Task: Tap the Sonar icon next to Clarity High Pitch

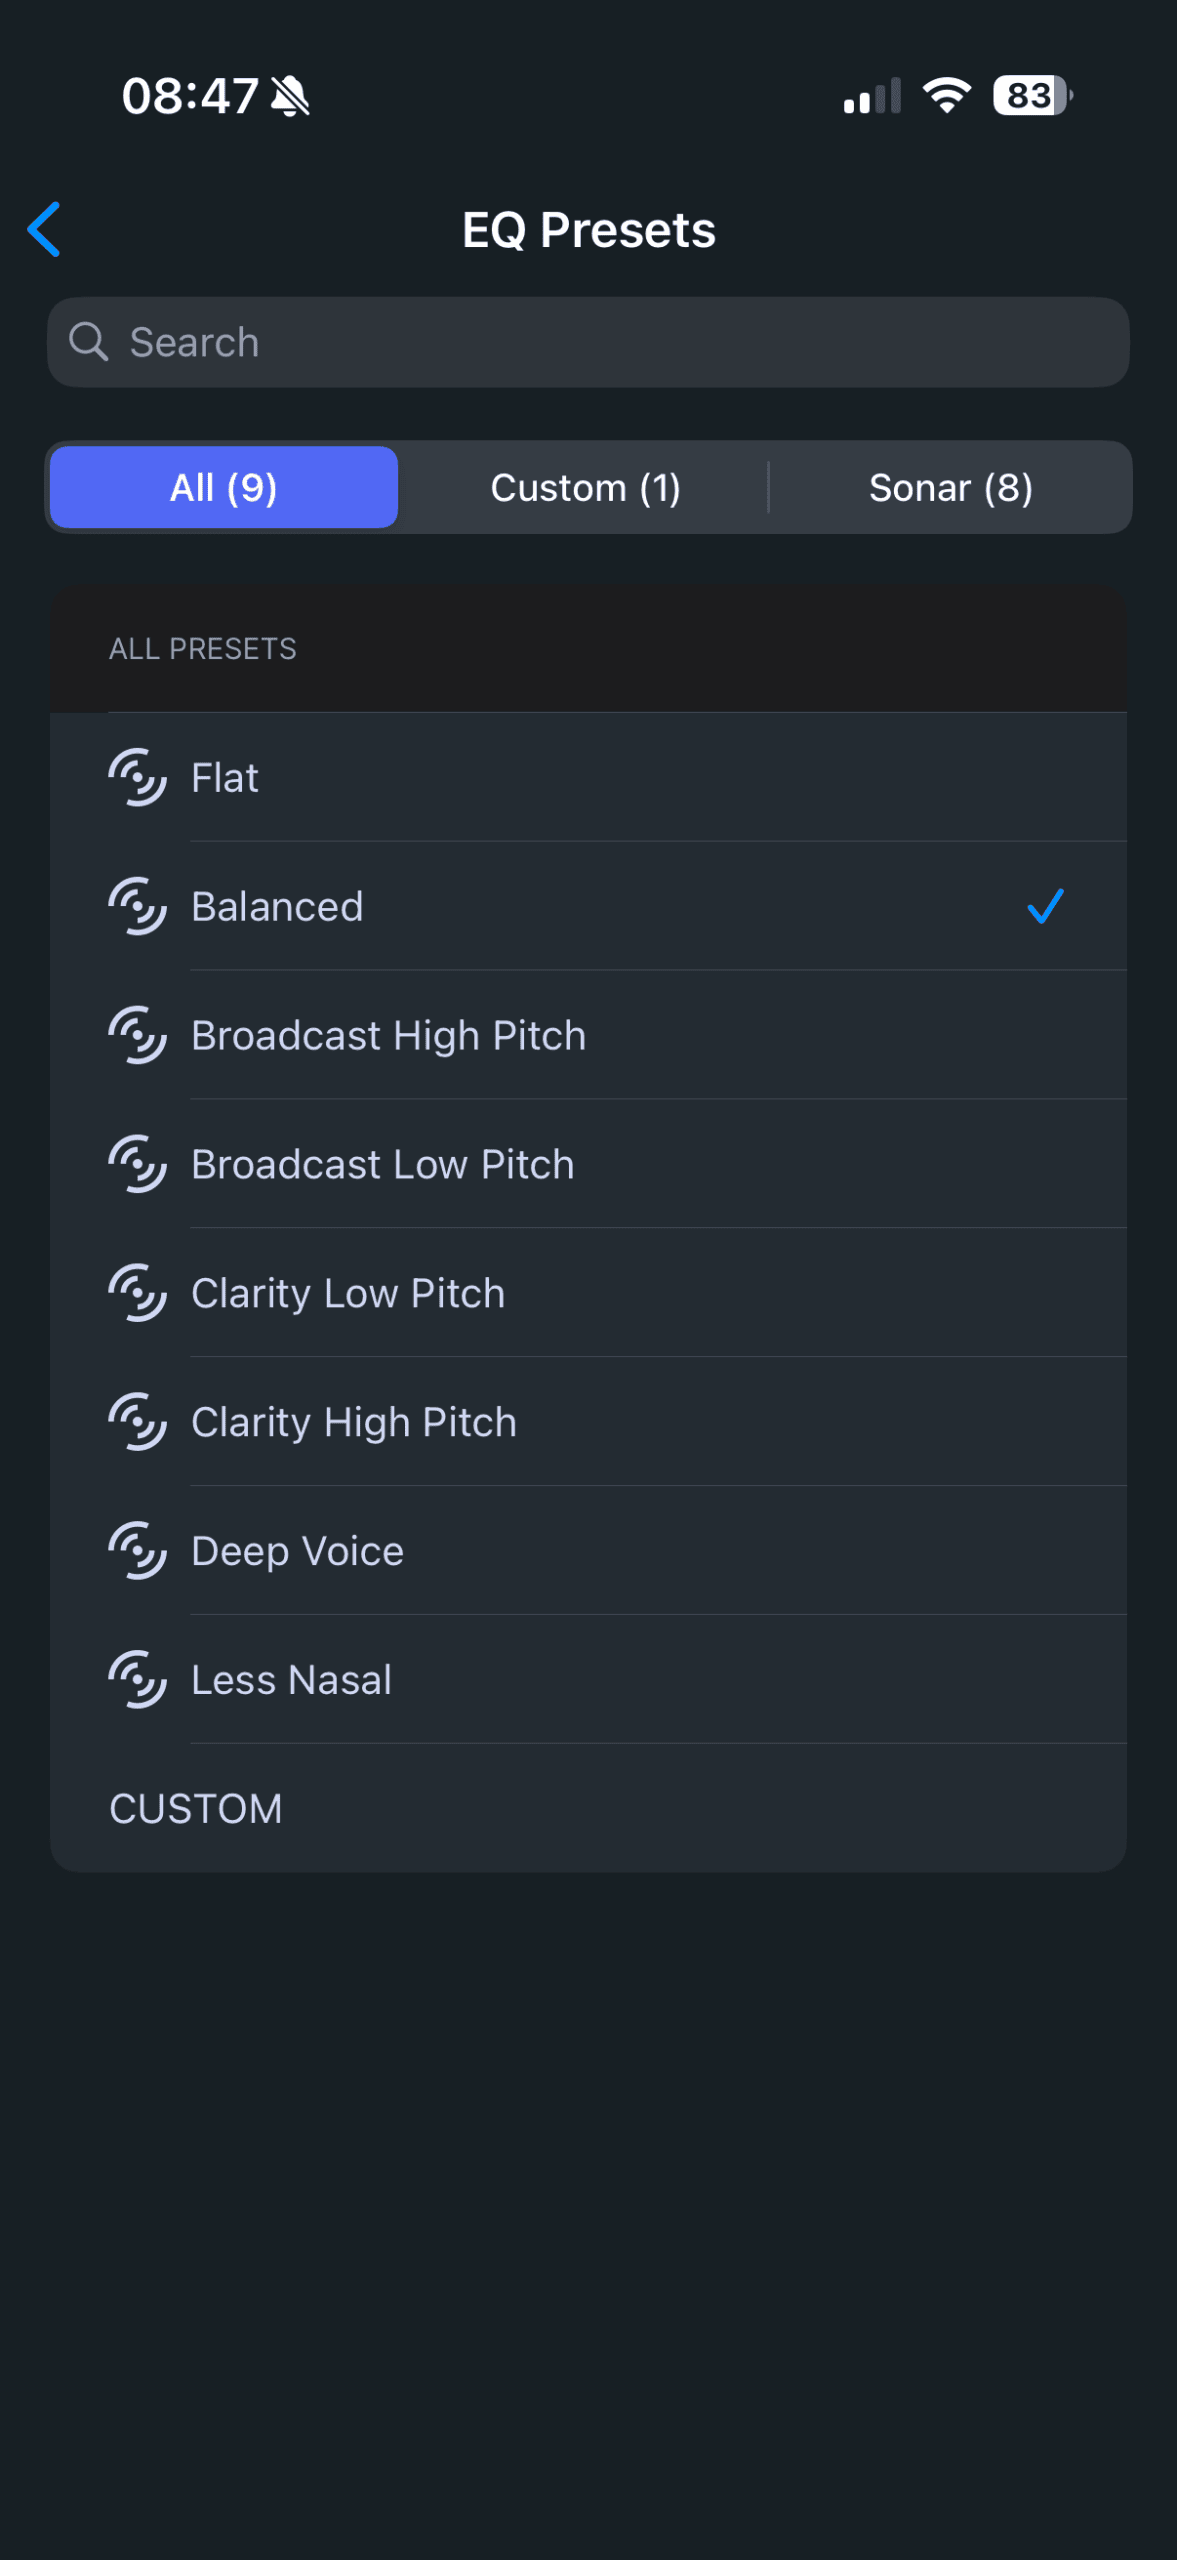Action: 137,1421
